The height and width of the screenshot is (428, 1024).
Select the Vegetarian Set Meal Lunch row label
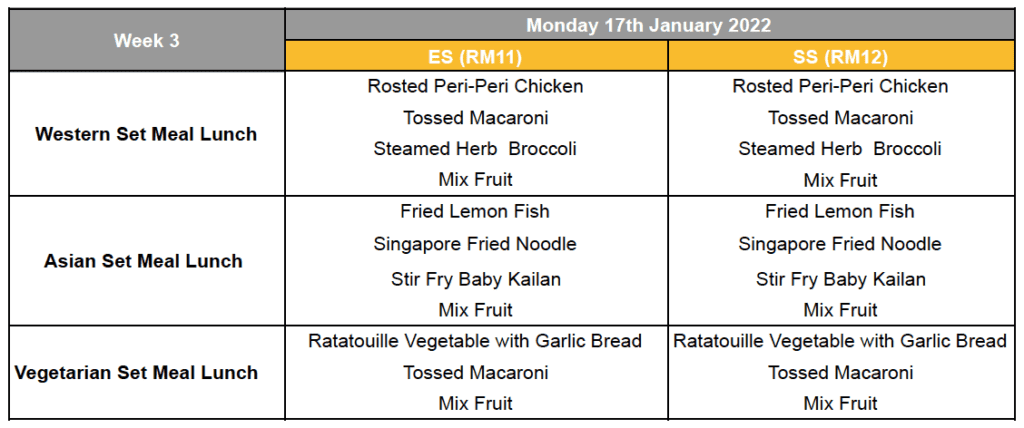coord(136,372)
